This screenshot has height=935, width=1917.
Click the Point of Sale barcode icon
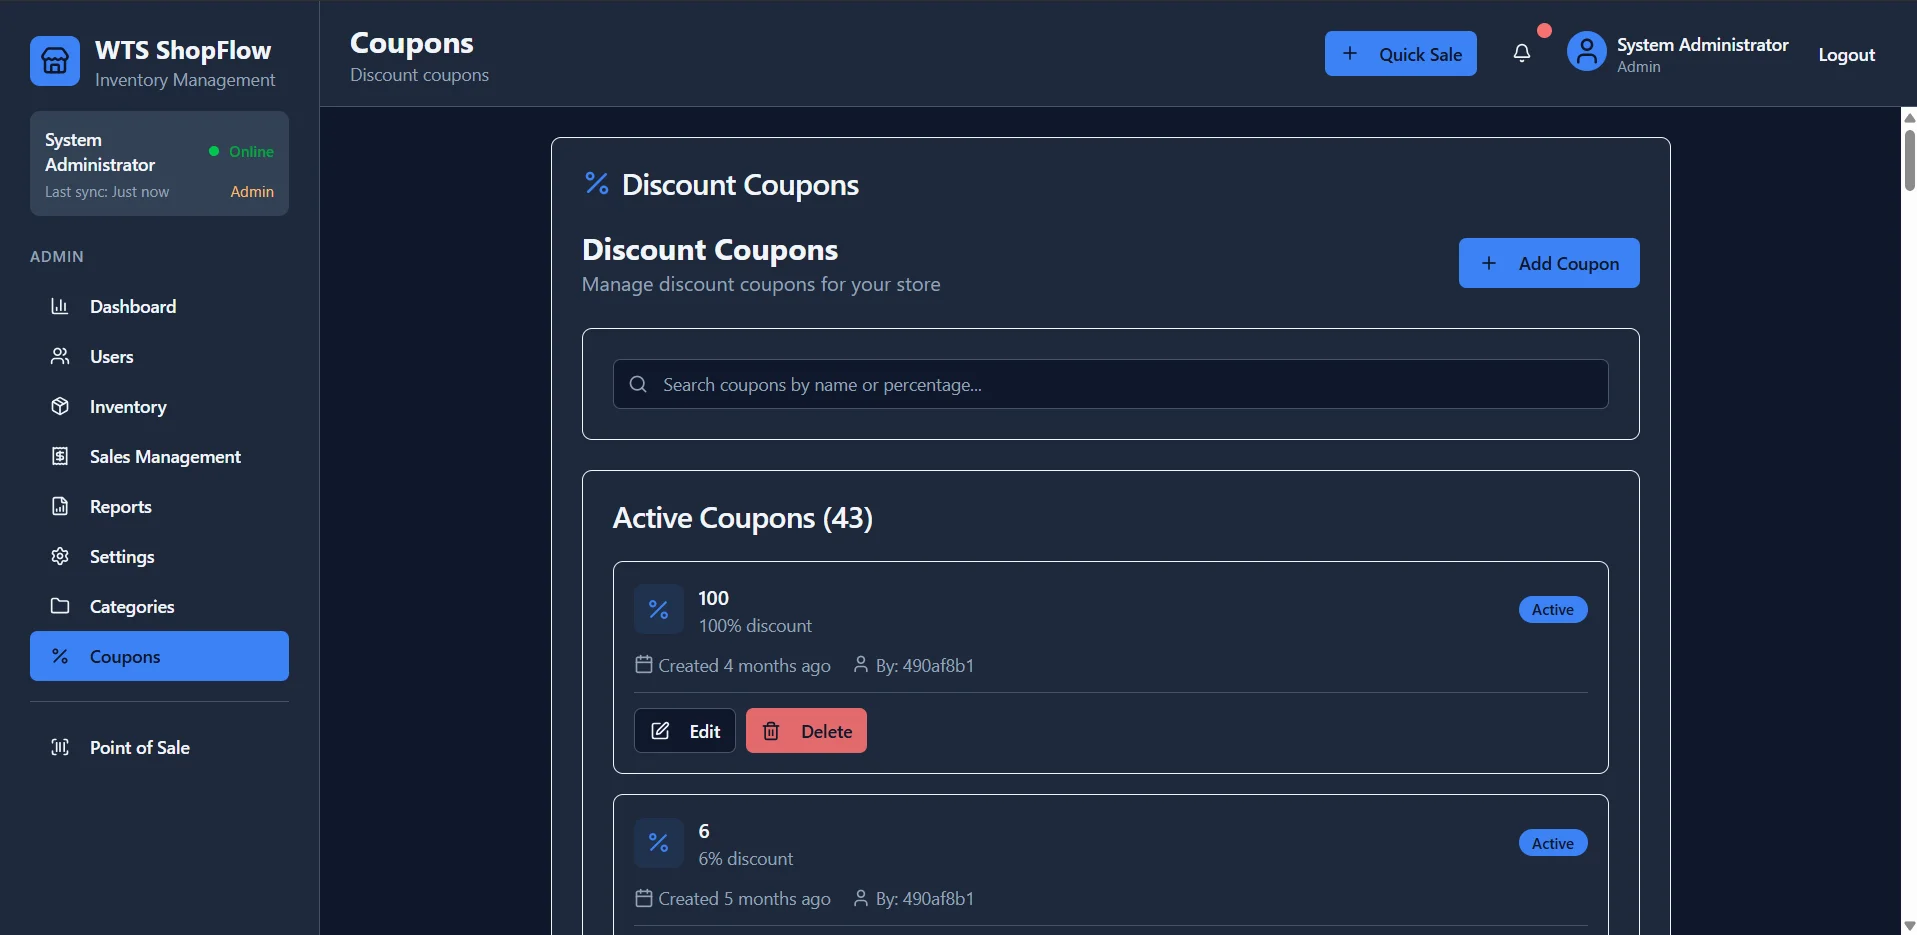point(60,747)
